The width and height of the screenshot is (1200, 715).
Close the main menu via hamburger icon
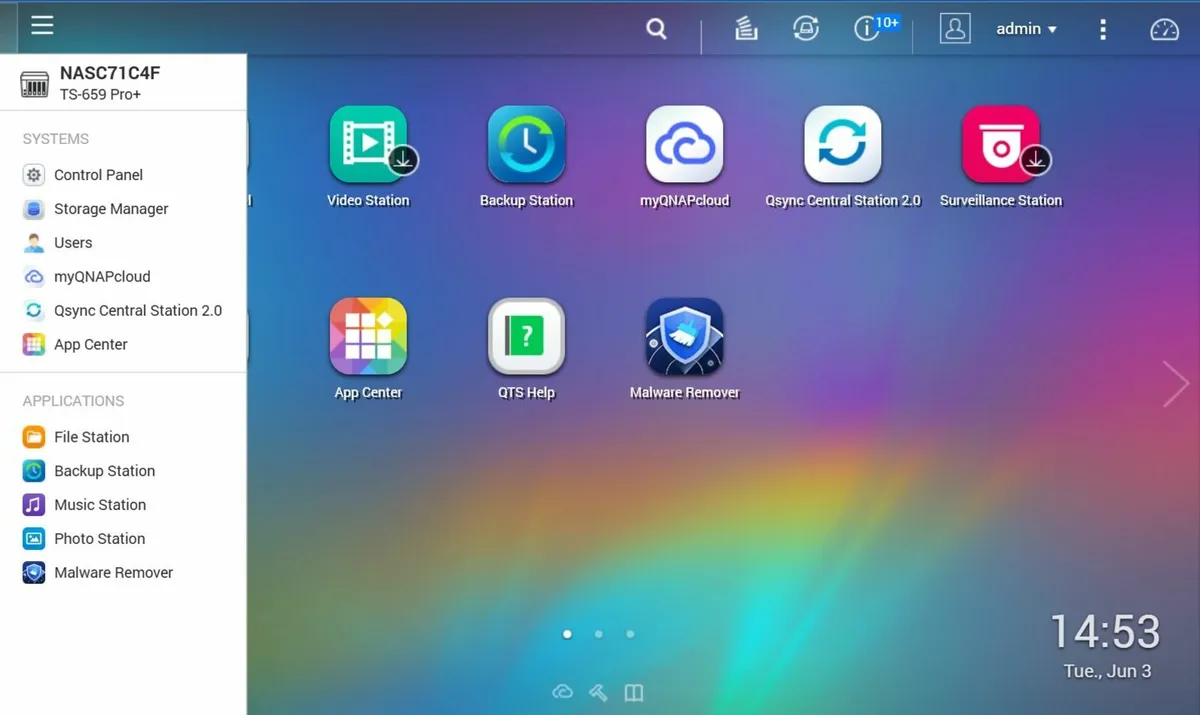pos(42,26)
